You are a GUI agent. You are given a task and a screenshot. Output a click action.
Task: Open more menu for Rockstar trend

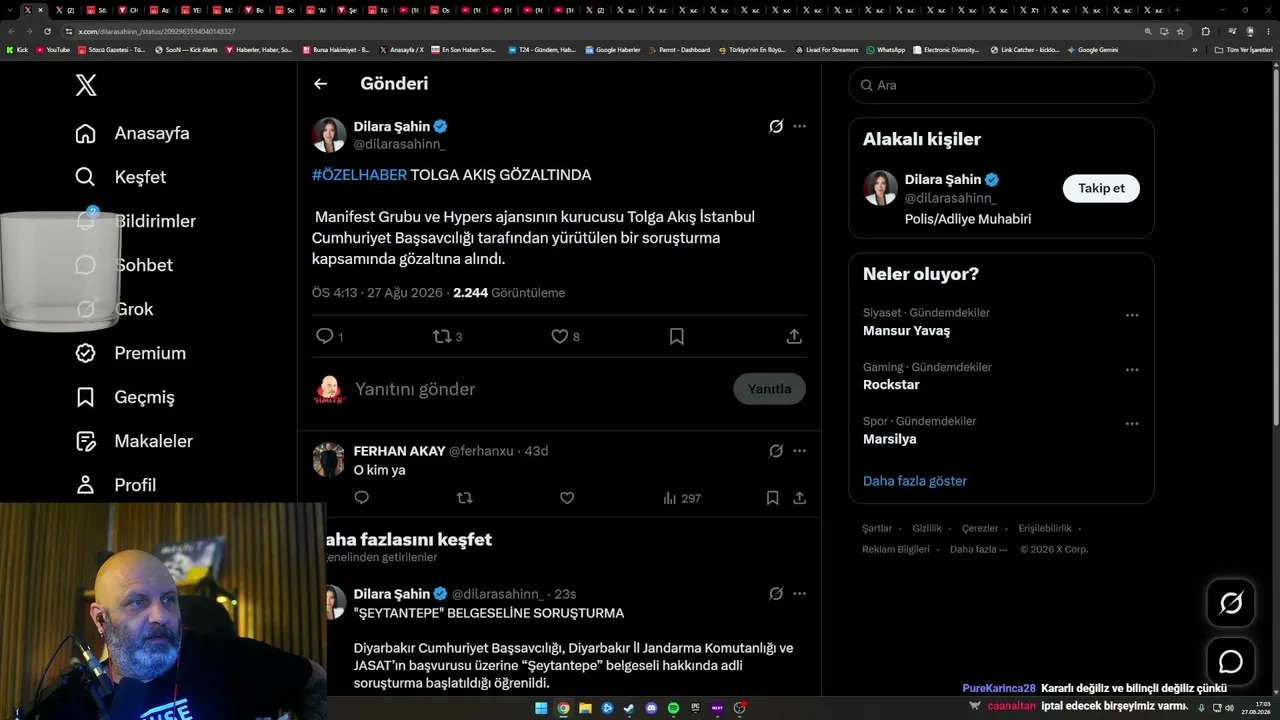(1132, 370)
